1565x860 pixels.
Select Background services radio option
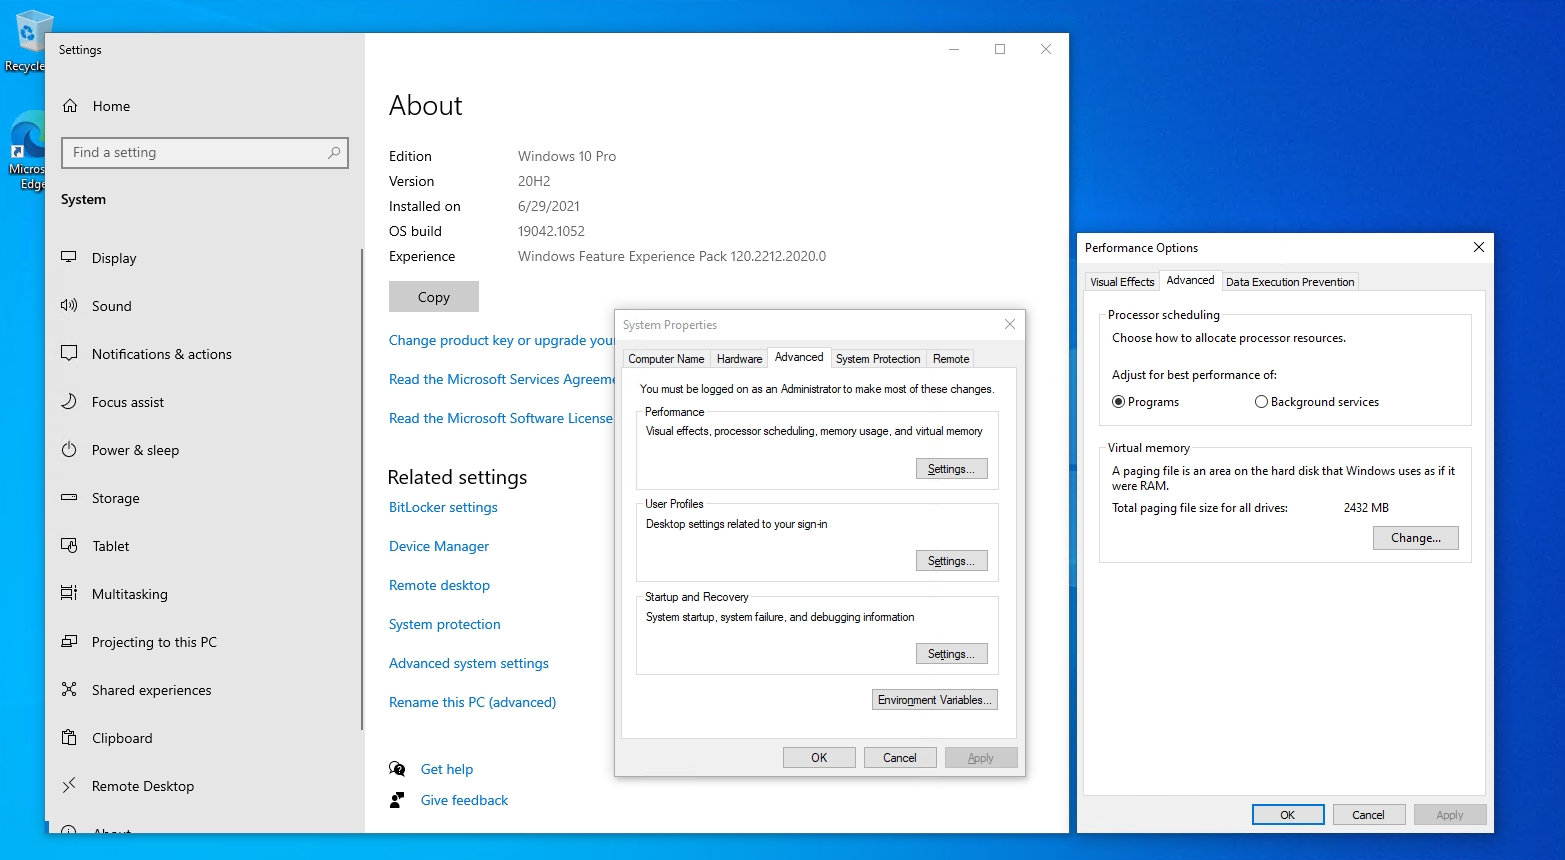tap(1262, 402)
